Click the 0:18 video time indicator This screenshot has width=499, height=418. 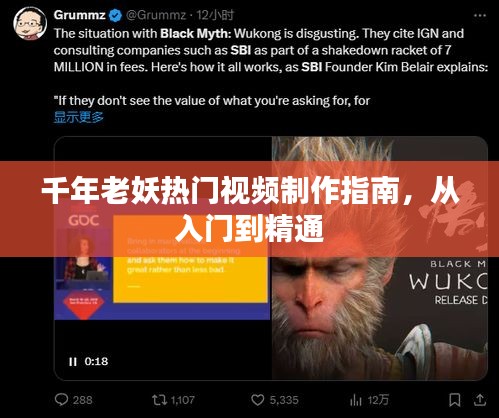coord(96,361)
